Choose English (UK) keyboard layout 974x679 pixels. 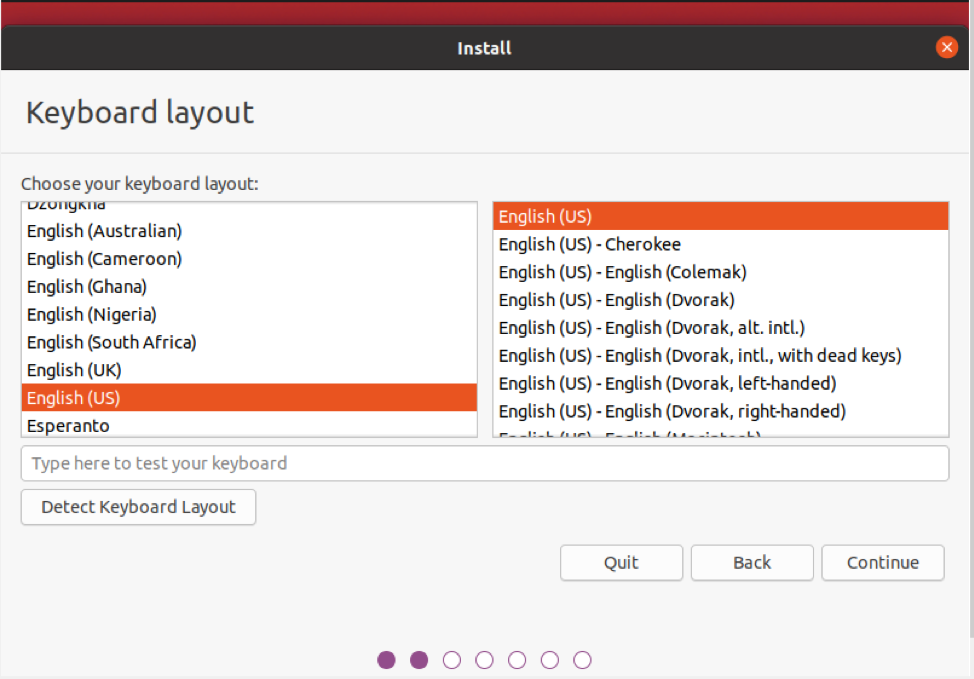[74, 370]
